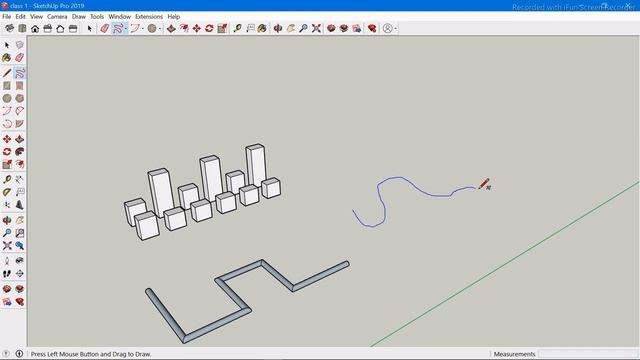Activate the Orbit tool in the top toolbar
The width and height of the screenshot is (640, 360).
click(278, 28)
